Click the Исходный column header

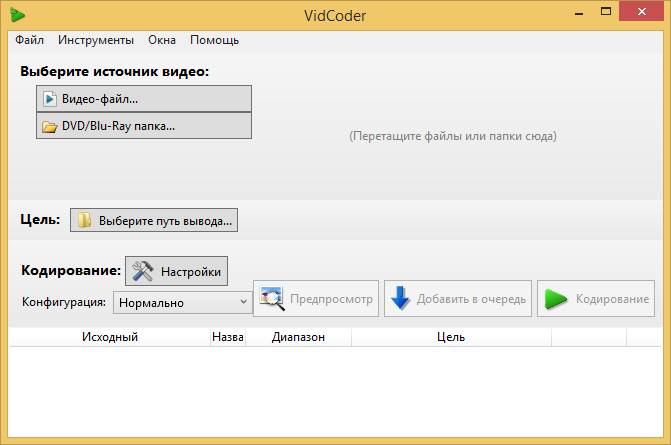pos(110,337)
